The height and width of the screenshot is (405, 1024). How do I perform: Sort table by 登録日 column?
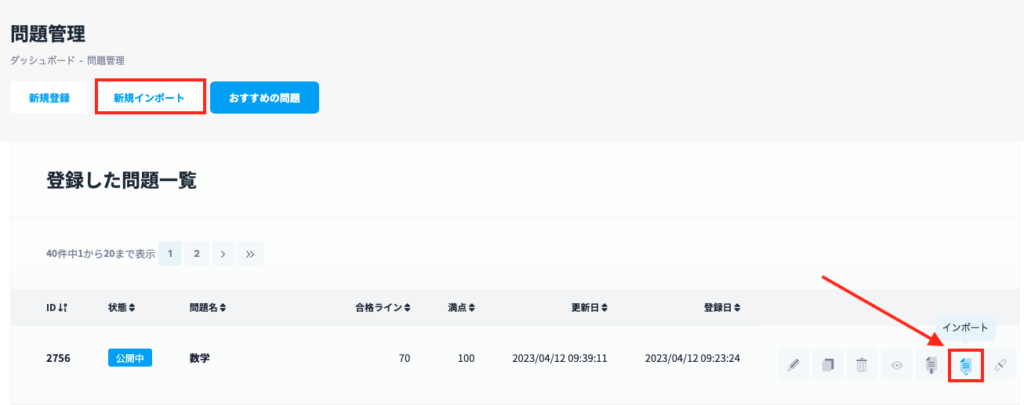click(722, 307)
